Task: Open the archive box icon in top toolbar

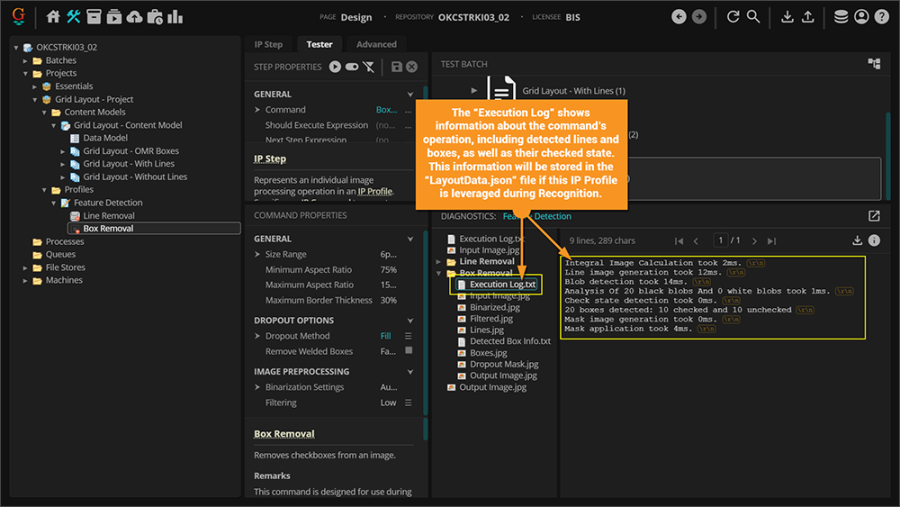Action: pos(94,17)
